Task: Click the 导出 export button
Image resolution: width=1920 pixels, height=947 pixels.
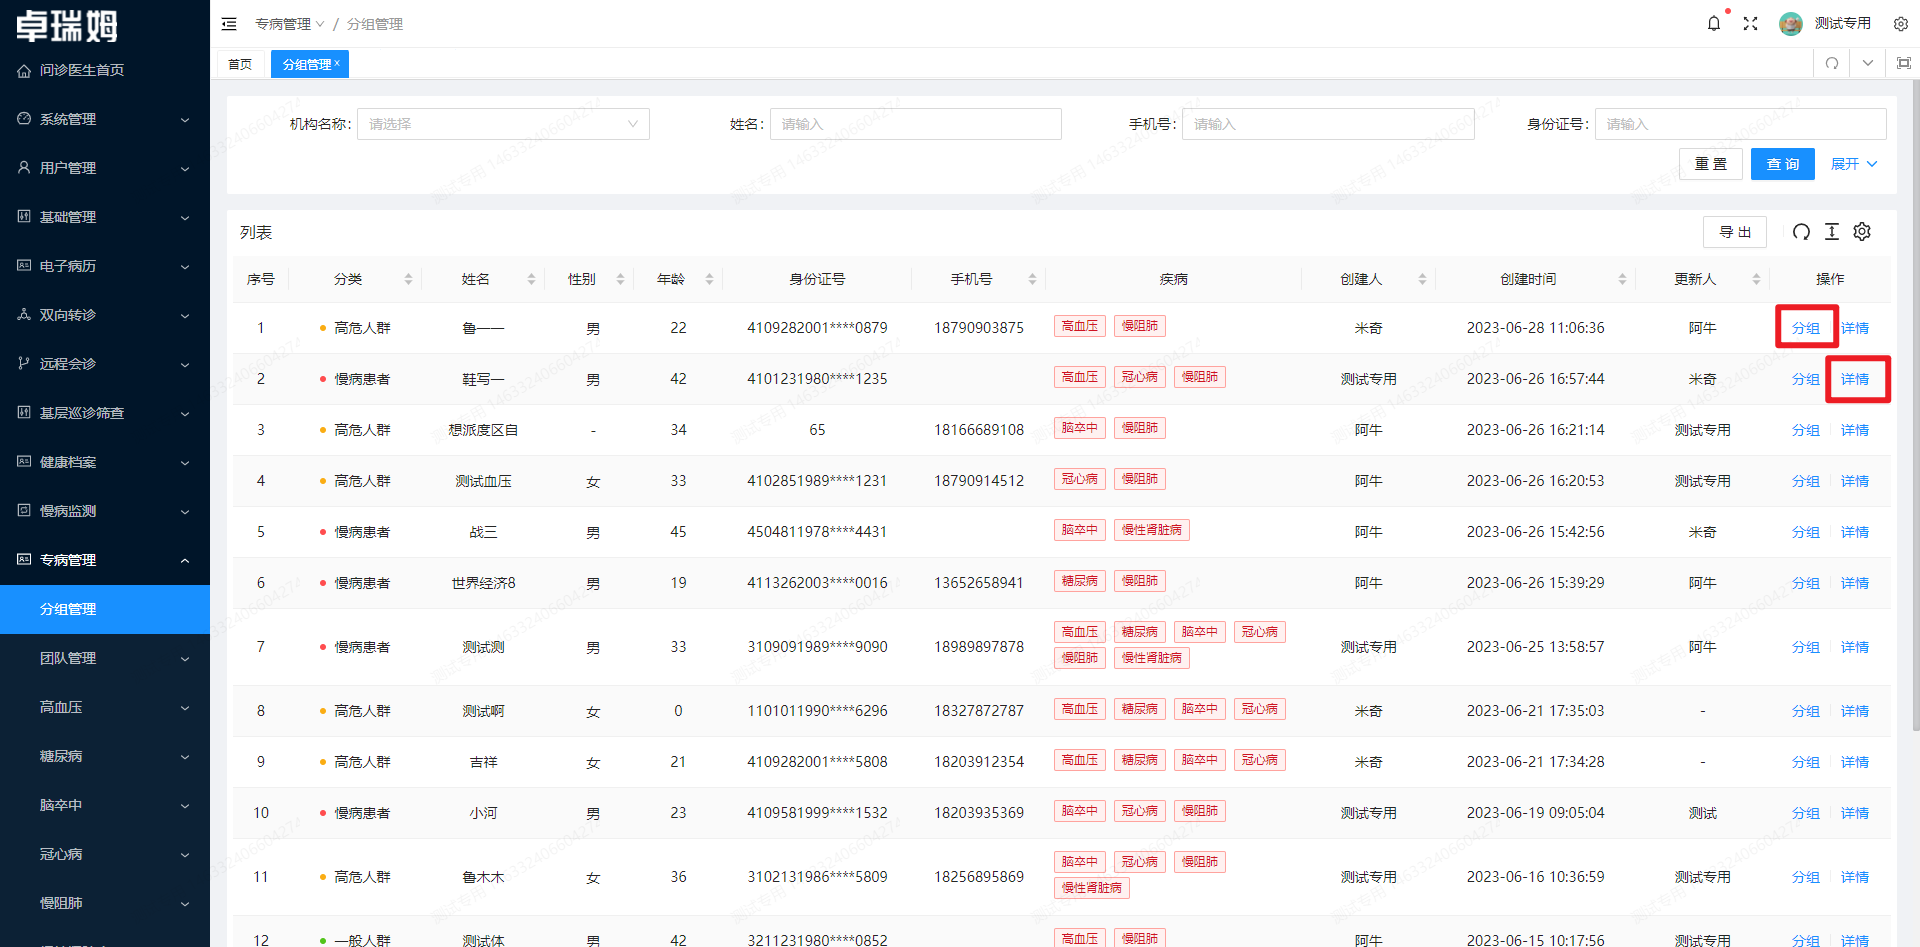Action: tap(1734, 232)
